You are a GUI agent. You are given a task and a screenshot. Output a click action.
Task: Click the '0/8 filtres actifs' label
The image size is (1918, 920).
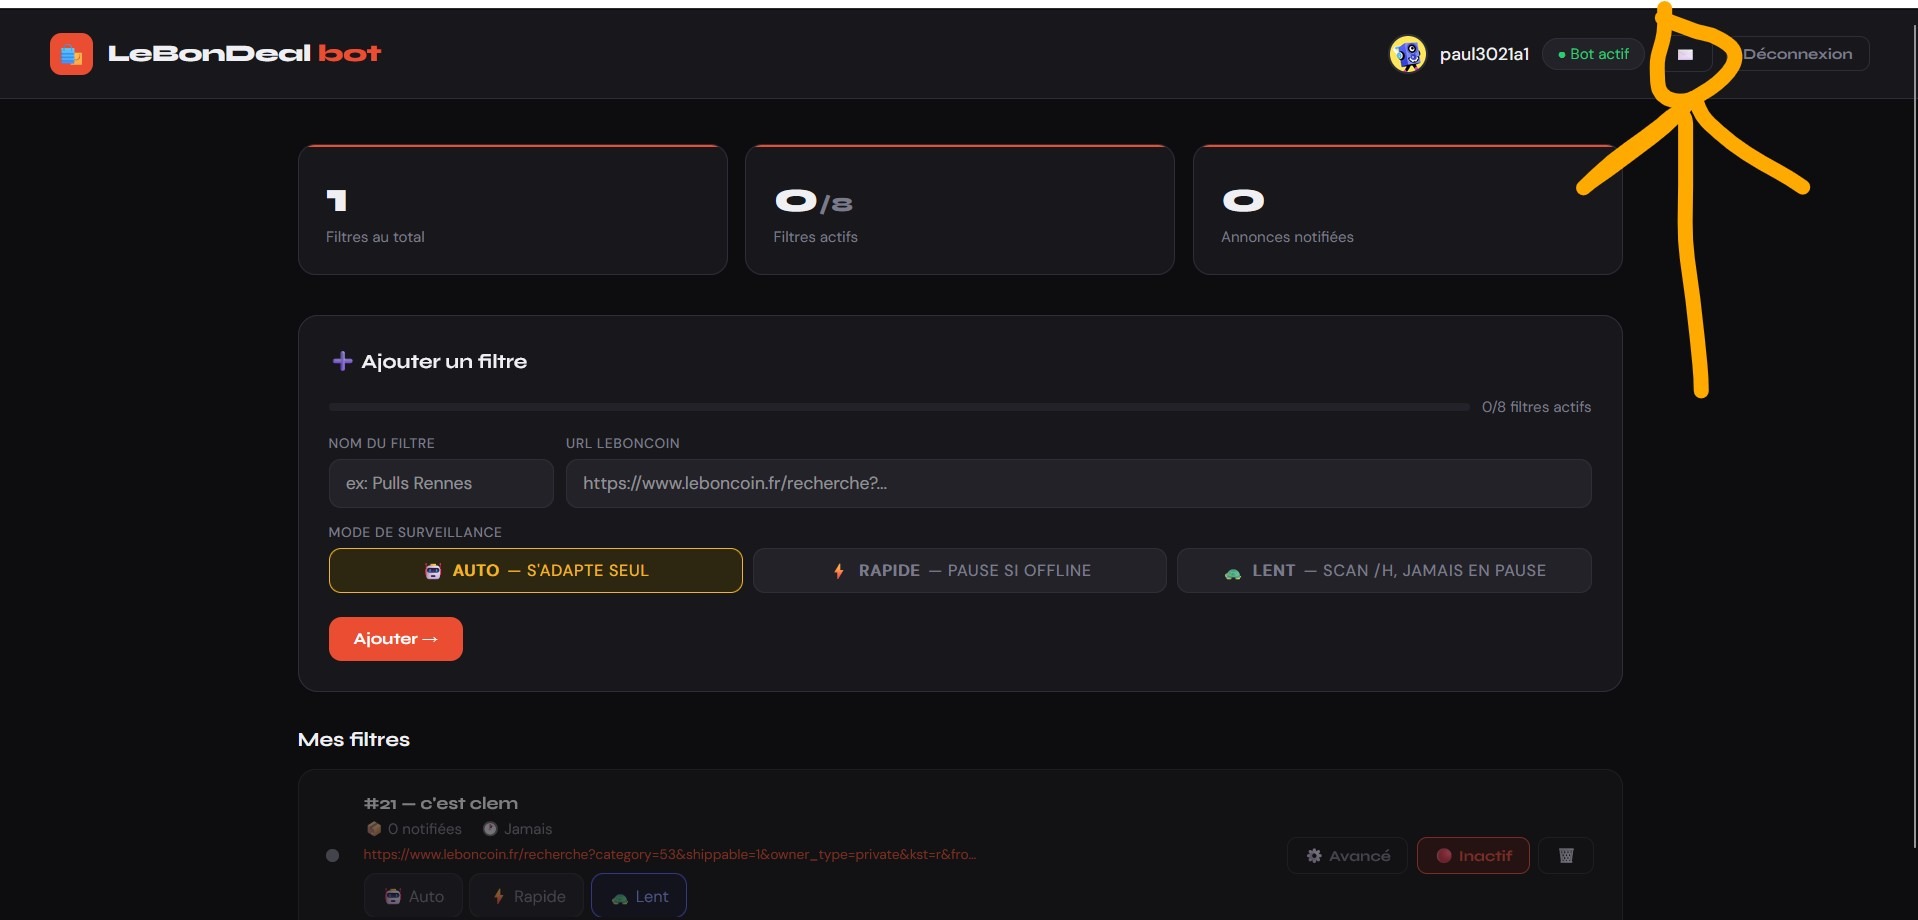[x=1536, y=407]
